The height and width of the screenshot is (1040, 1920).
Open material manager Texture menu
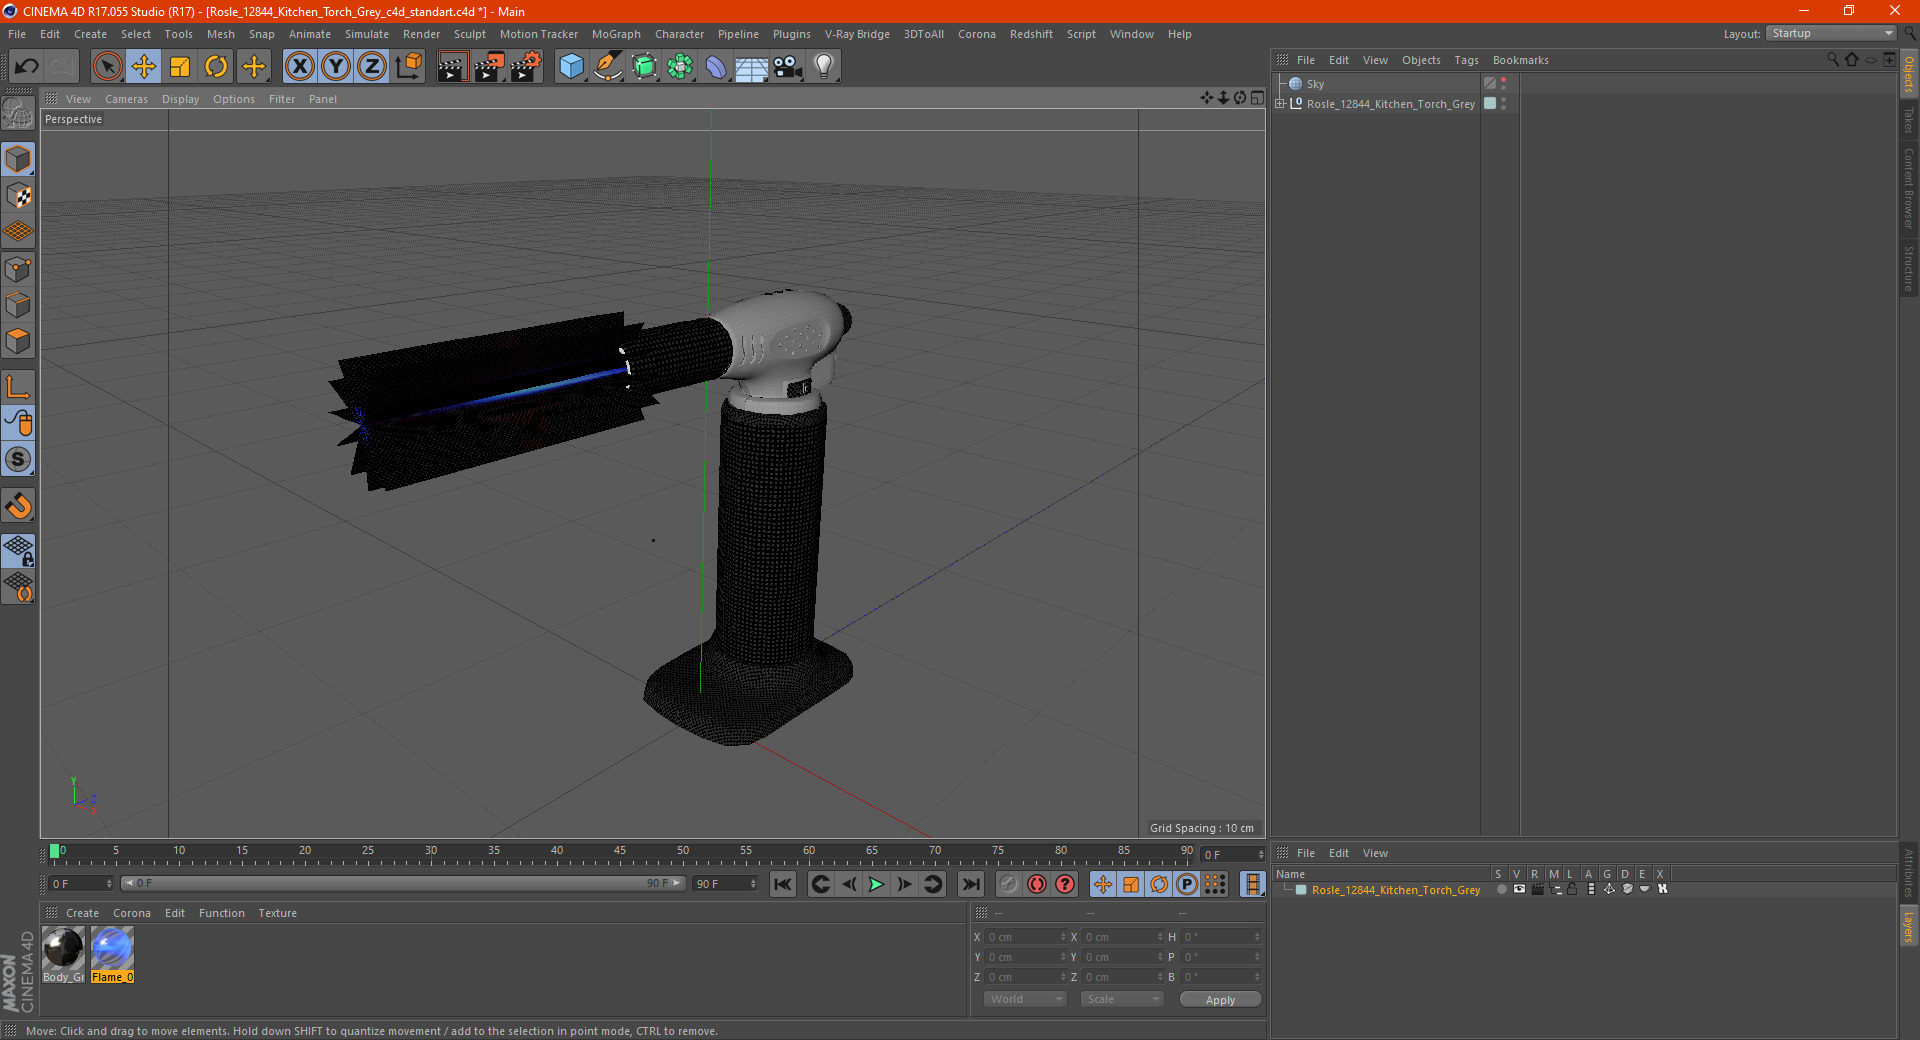click(277, 913)
